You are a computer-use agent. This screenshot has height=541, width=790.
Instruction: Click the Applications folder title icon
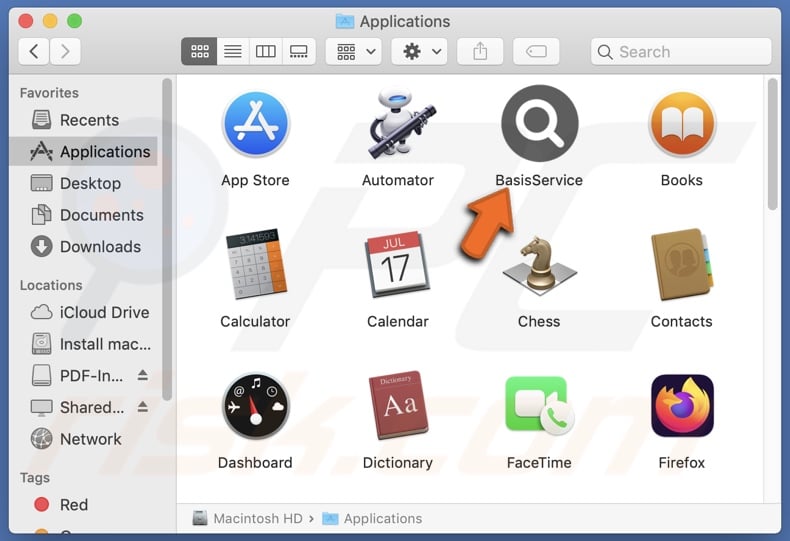point(345,21)
